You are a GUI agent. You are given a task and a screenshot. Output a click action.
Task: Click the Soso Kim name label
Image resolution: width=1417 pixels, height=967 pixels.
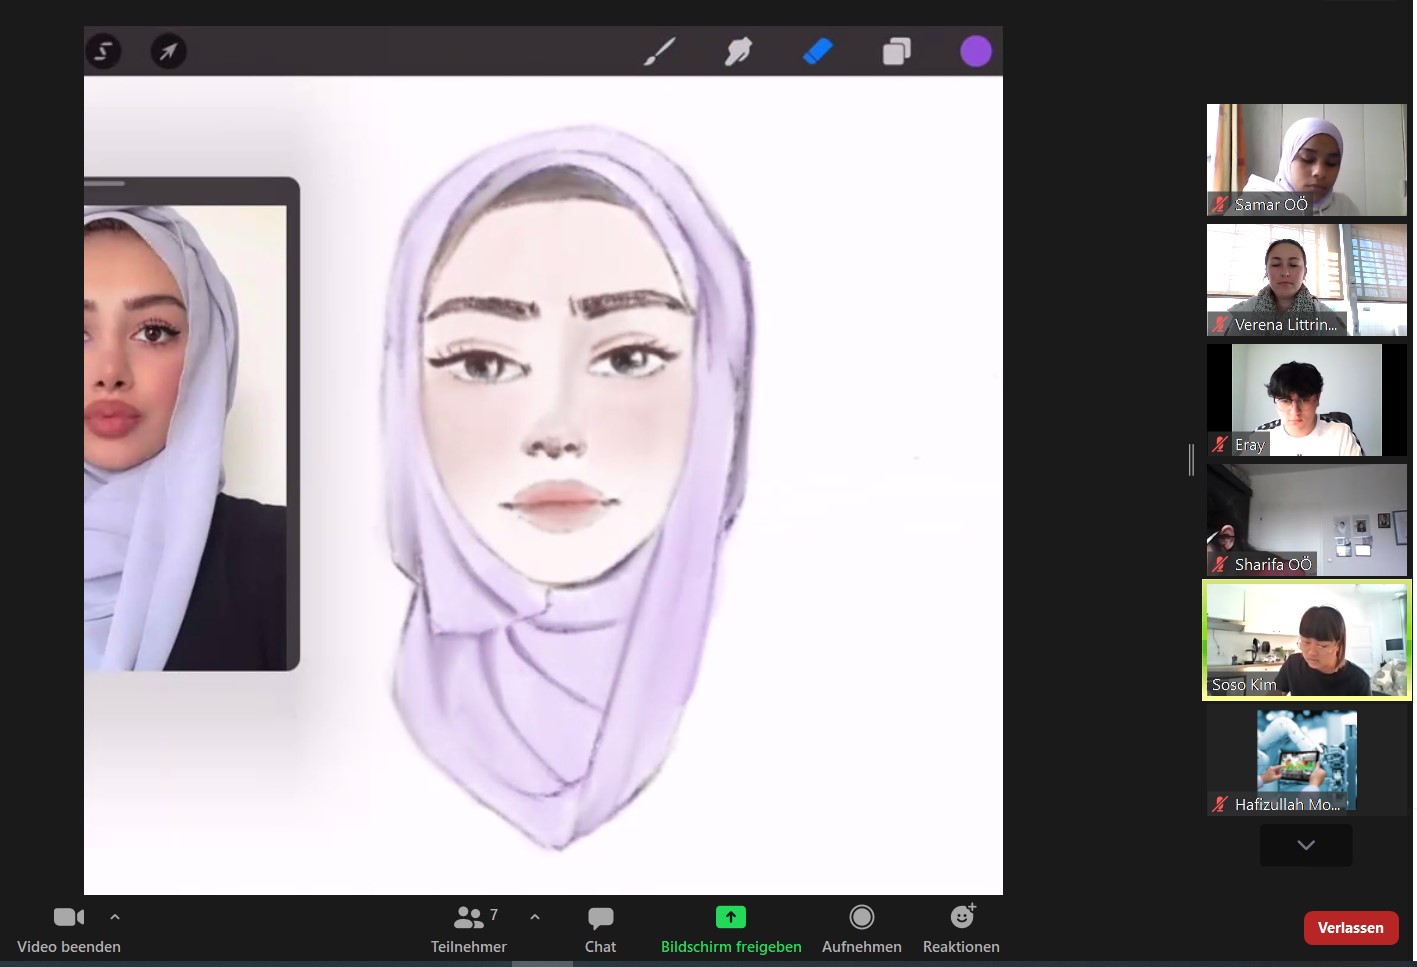point(1244,685)
